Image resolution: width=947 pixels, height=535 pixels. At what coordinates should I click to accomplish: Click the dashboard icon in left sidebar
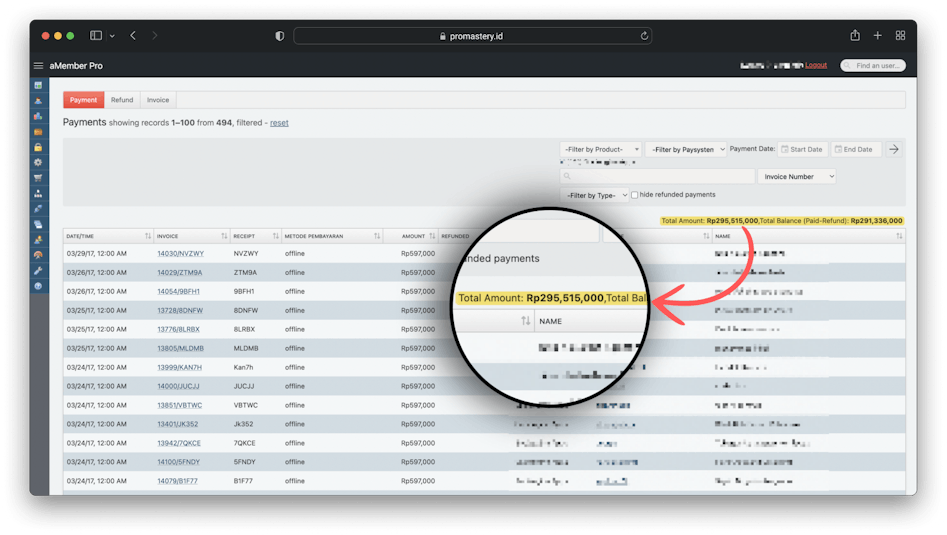coord(38,85)
